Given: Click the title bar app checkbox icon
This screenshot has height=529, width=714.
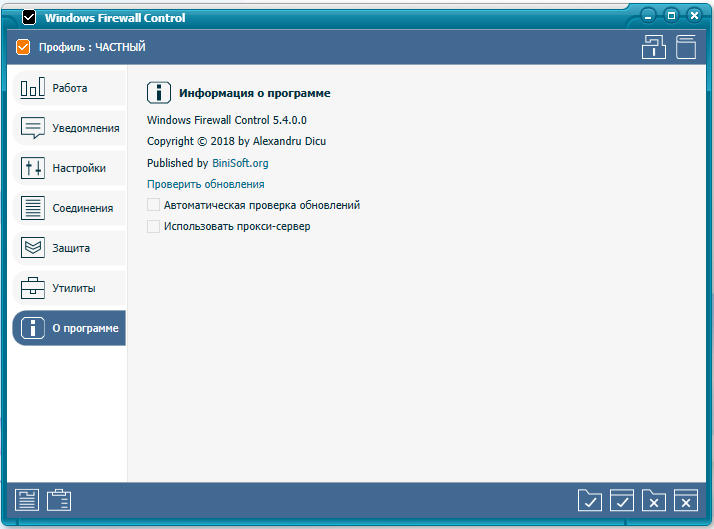Looking at the screenshot, I should pos(29,18).
